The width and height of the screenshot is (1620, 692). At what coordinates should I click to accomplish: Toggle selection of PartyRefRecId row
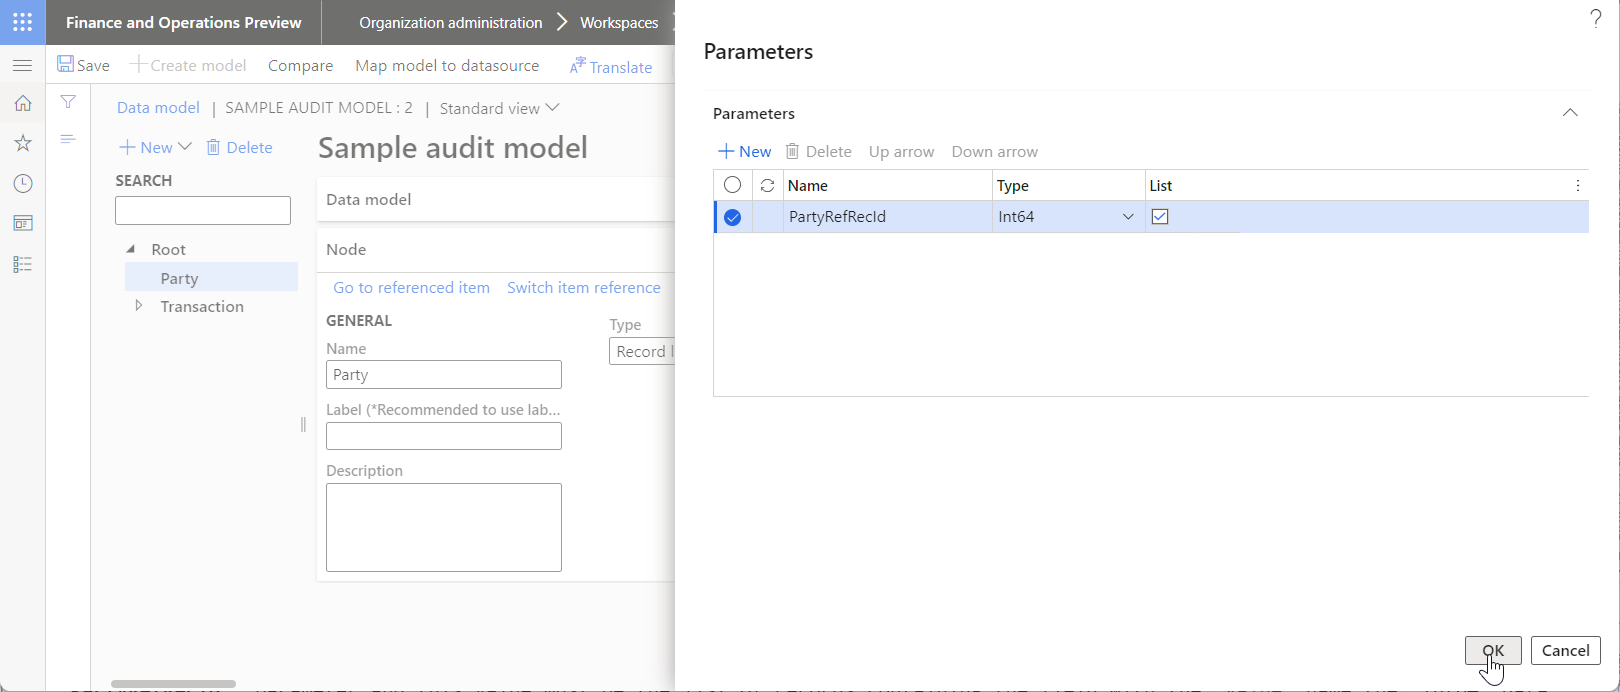click(x=732, y=217)
